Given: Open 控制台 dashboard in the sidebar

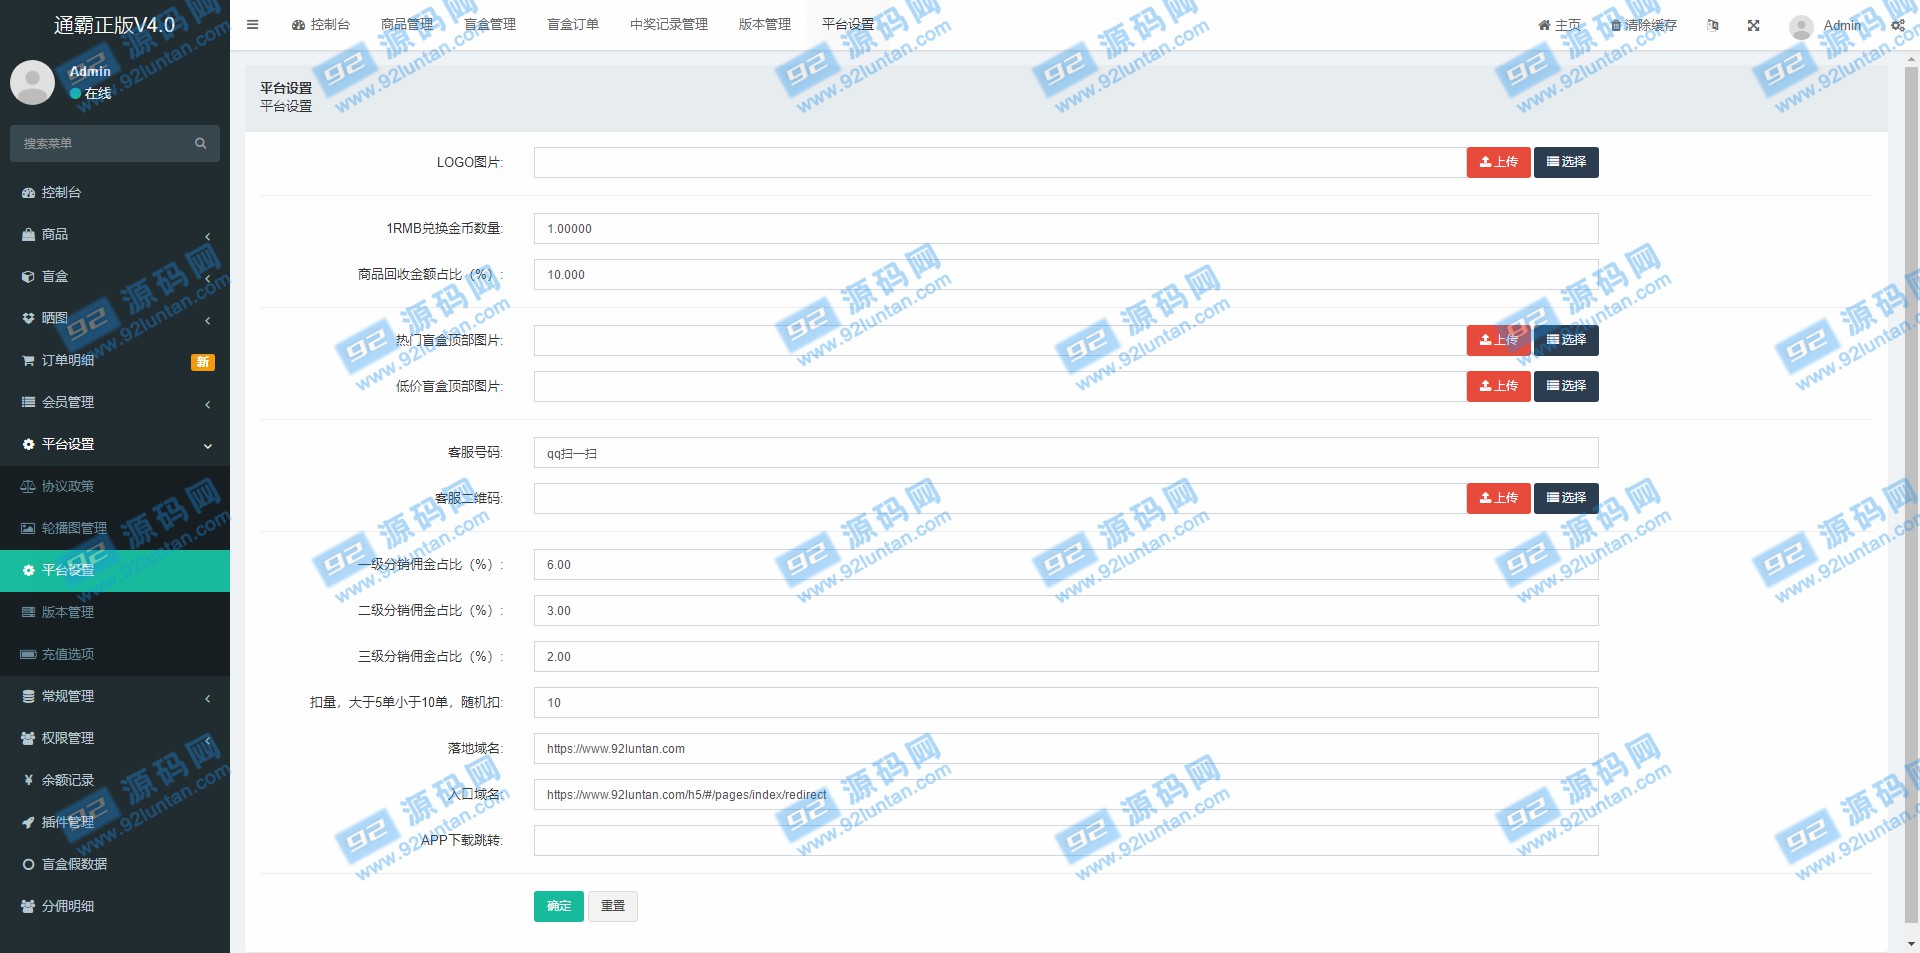Looking at the screenshot, I should point(115,192).
